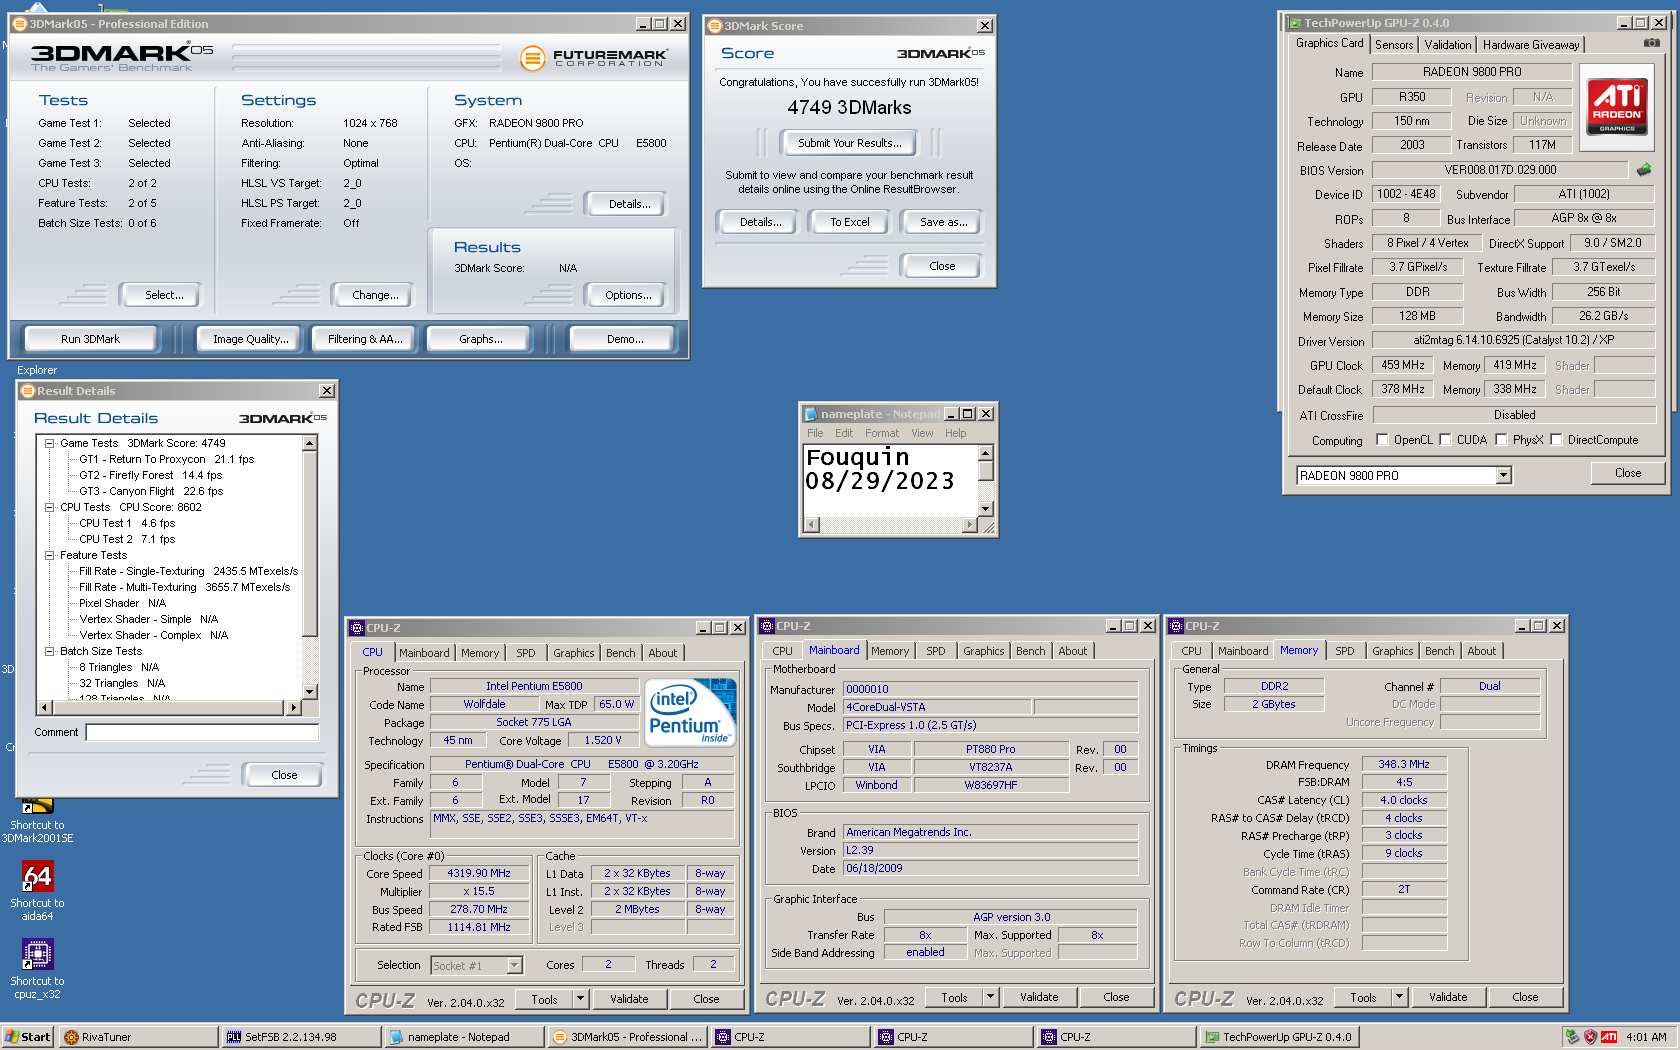Click the Run 3DMark button

(x=90, y=339)
